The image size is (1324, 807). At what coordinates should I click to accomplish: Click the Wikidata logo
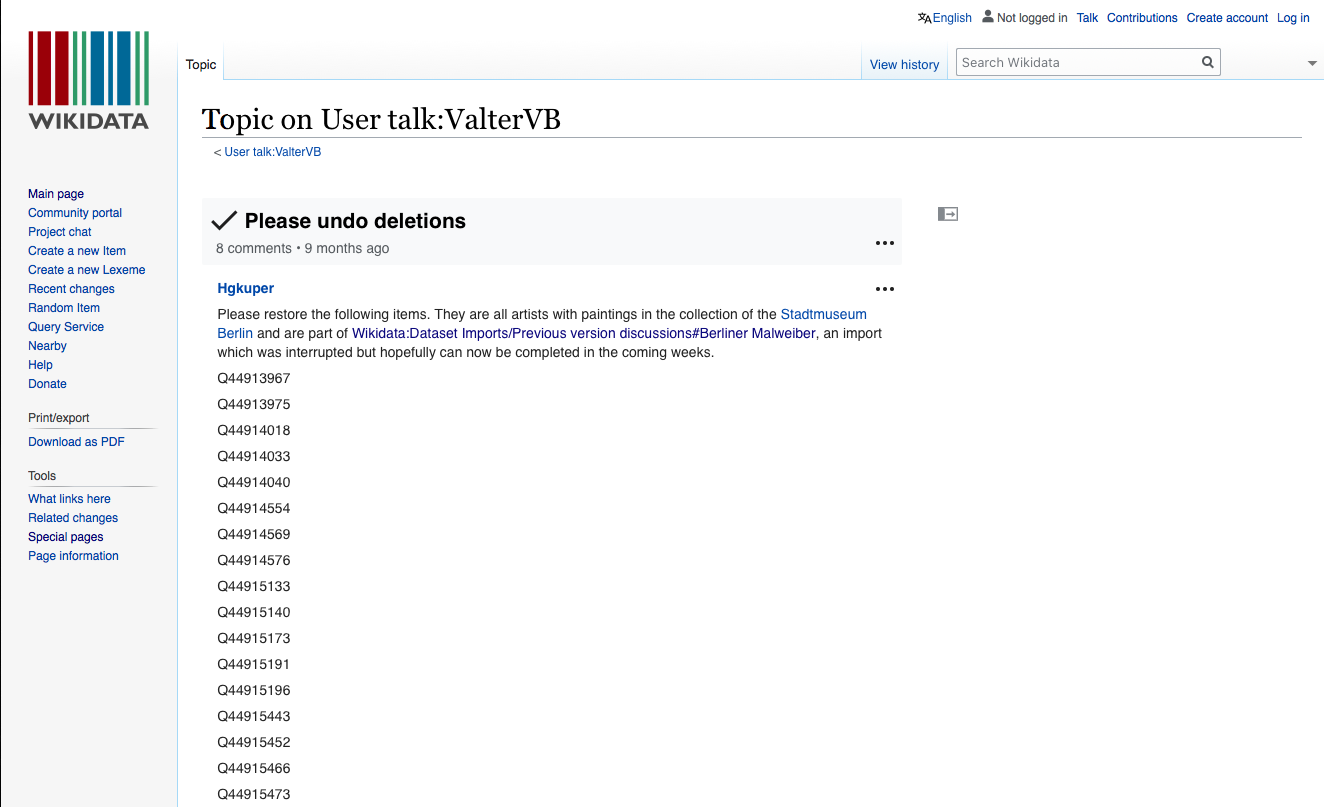click(88, 80)
